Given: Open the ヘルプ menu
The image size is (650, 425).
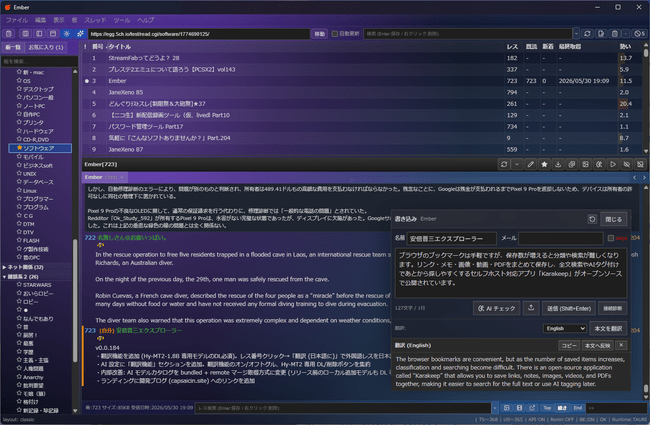Looking at the screenshot, I should coord(146,20).
